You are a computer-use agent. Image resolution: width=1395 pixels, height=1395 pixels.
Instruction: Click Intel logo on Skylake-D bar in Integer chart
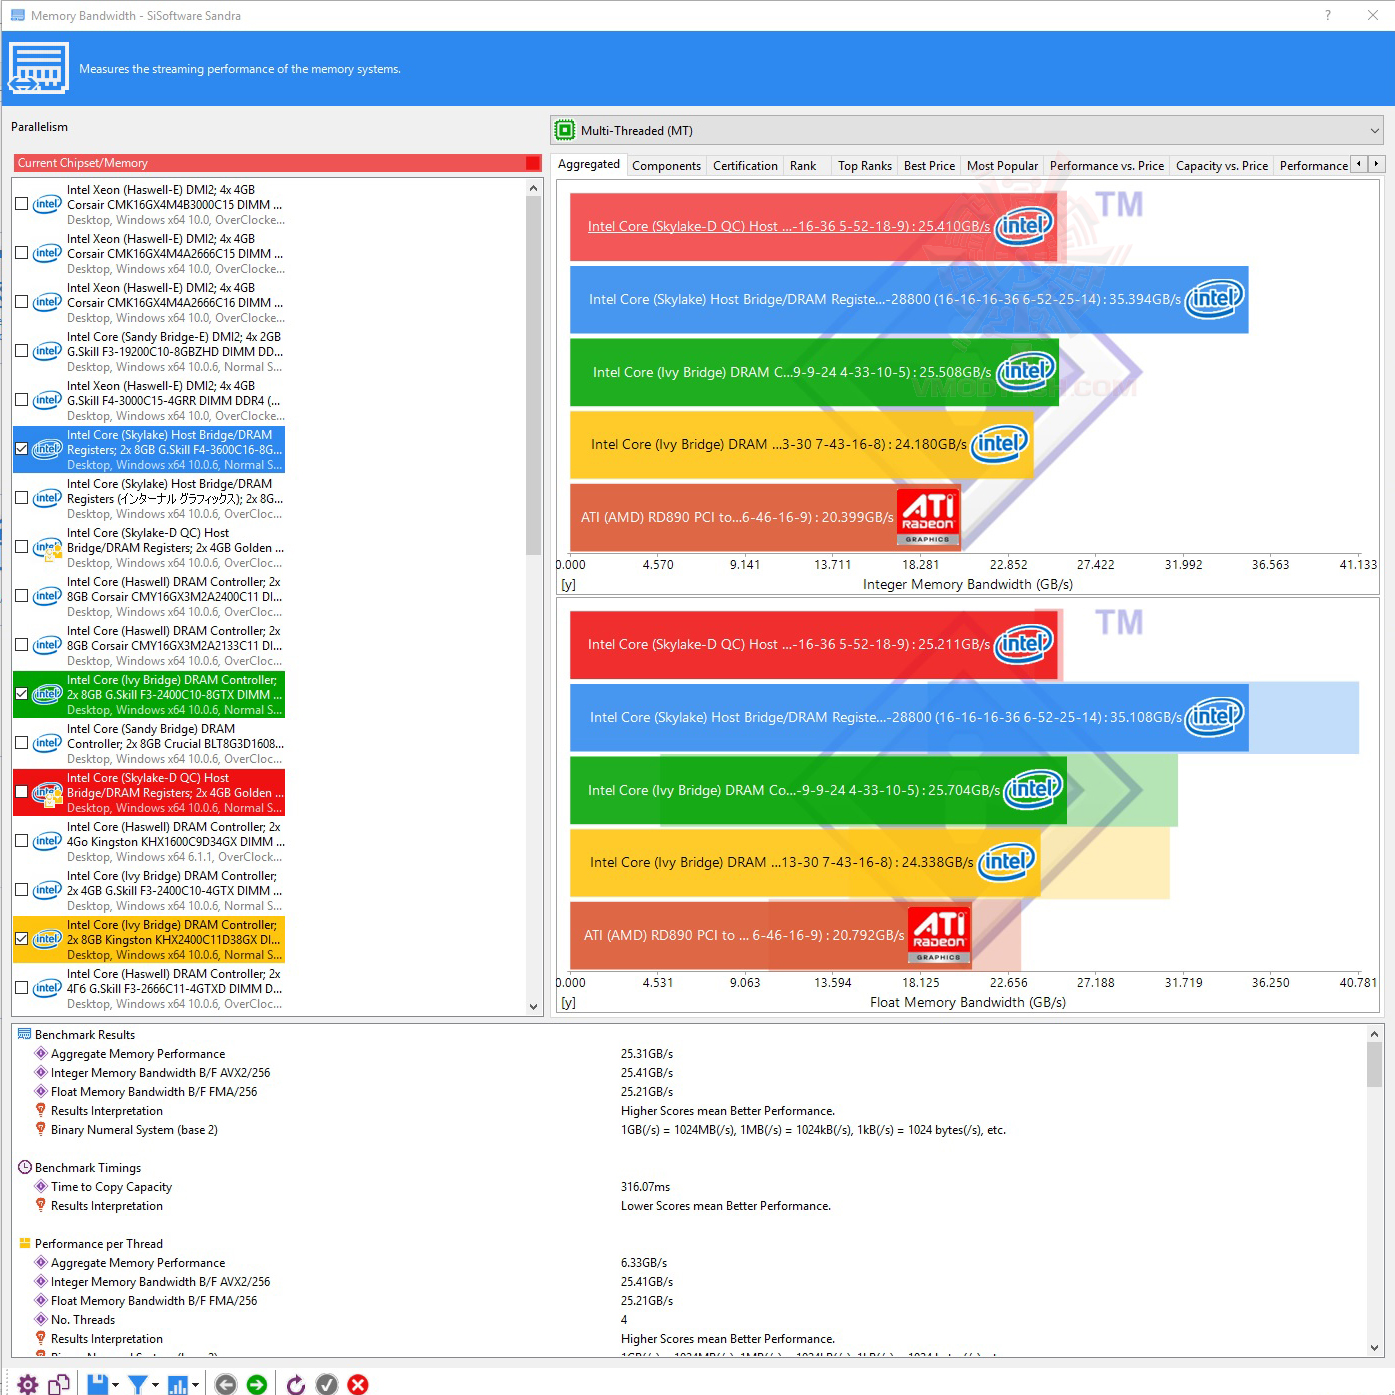1023,226
